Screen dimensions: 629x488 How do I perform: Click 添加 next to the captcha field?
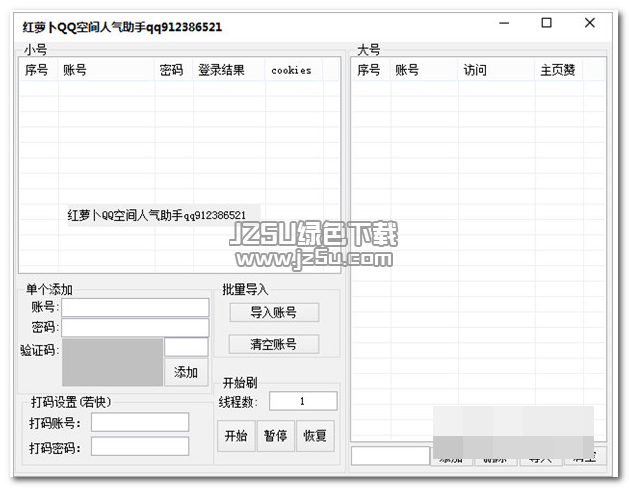pyautogui.click(x=186, y=372)
